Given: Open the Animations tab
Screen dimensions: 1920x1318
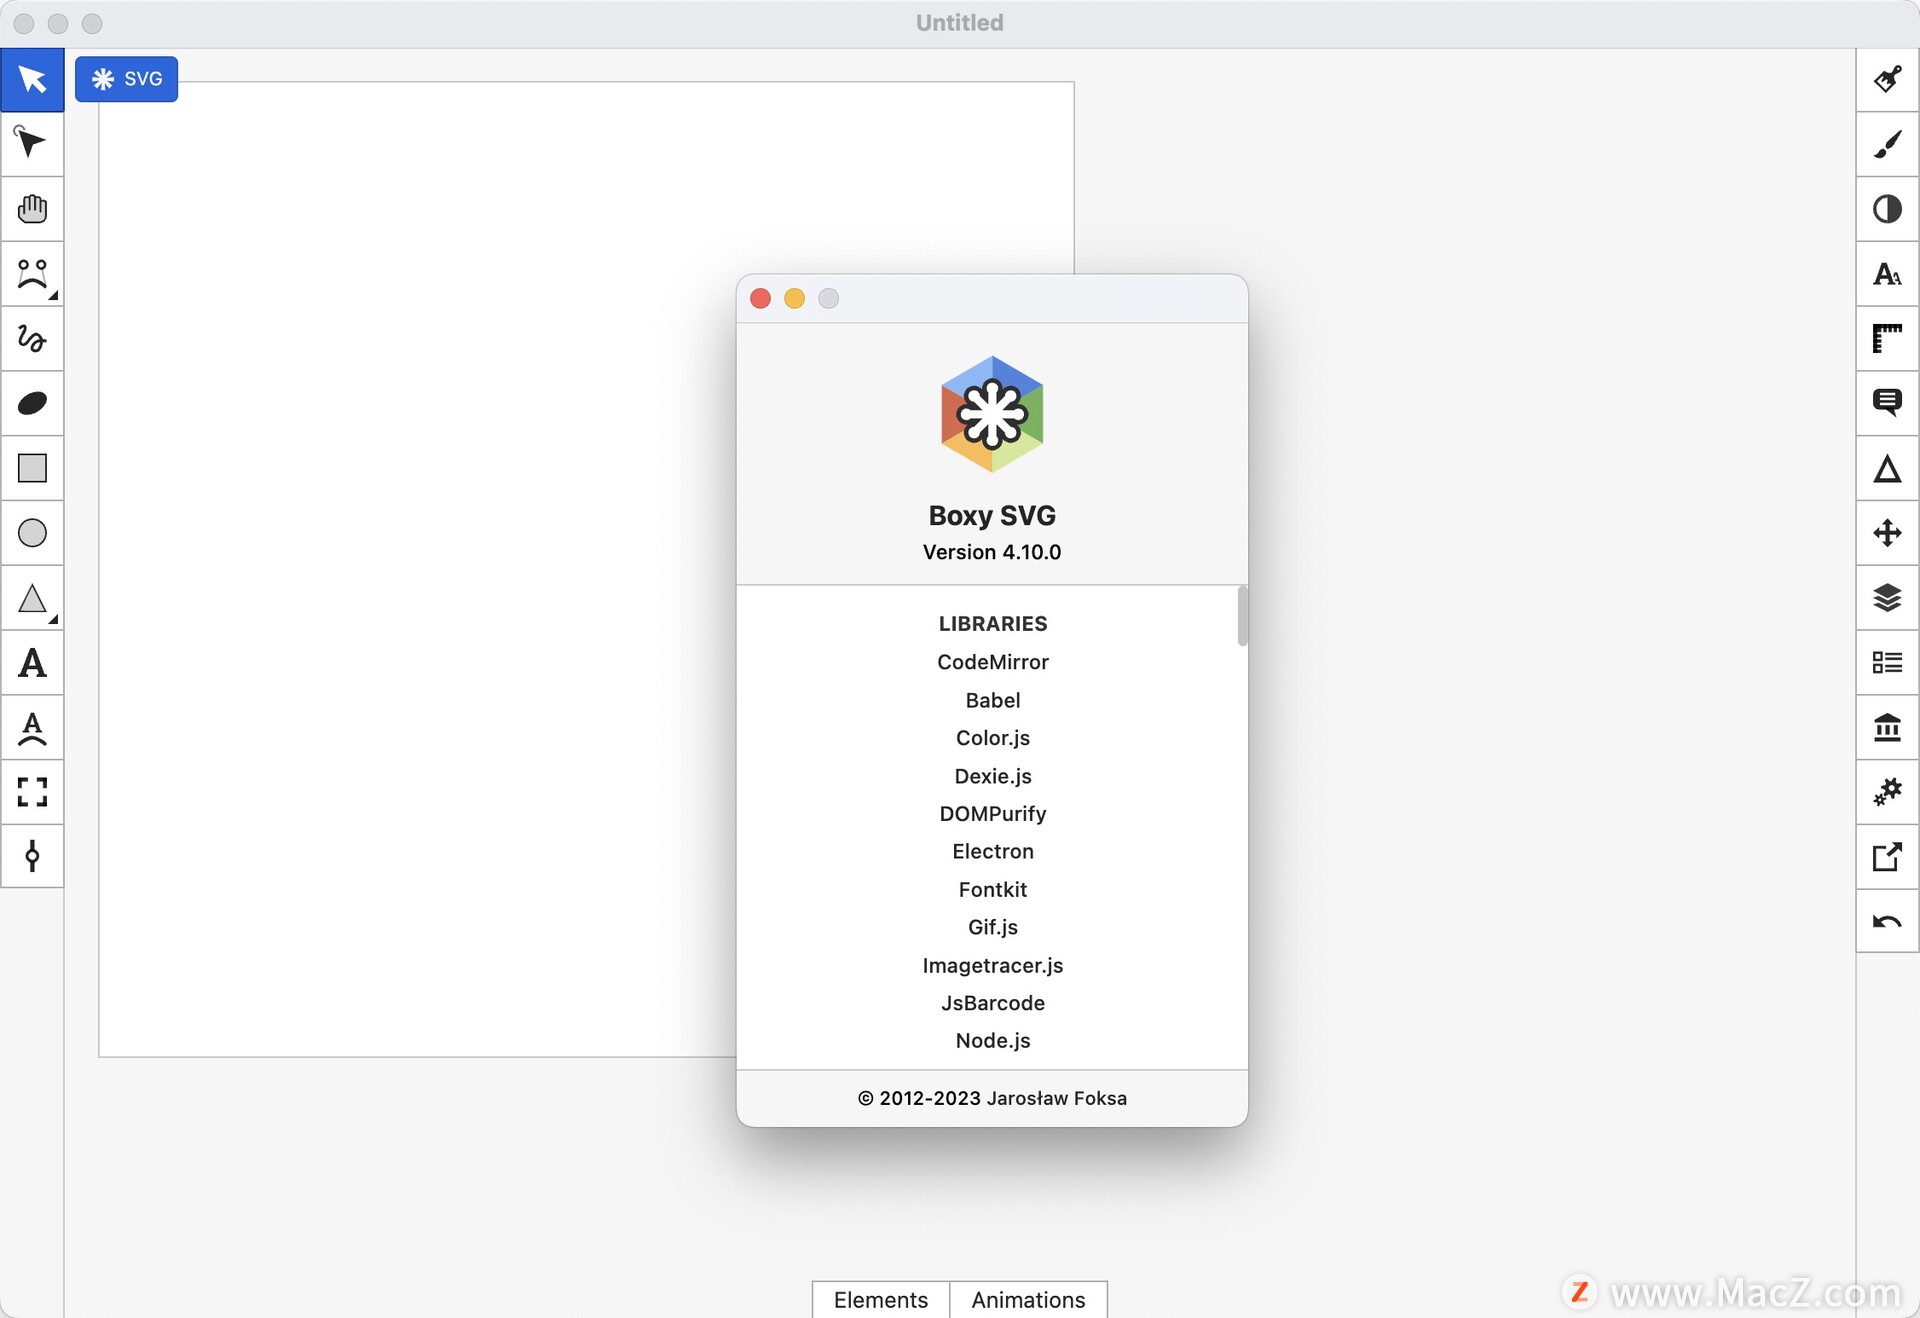Looking at the screenshot, I should coord(1028,1299).
